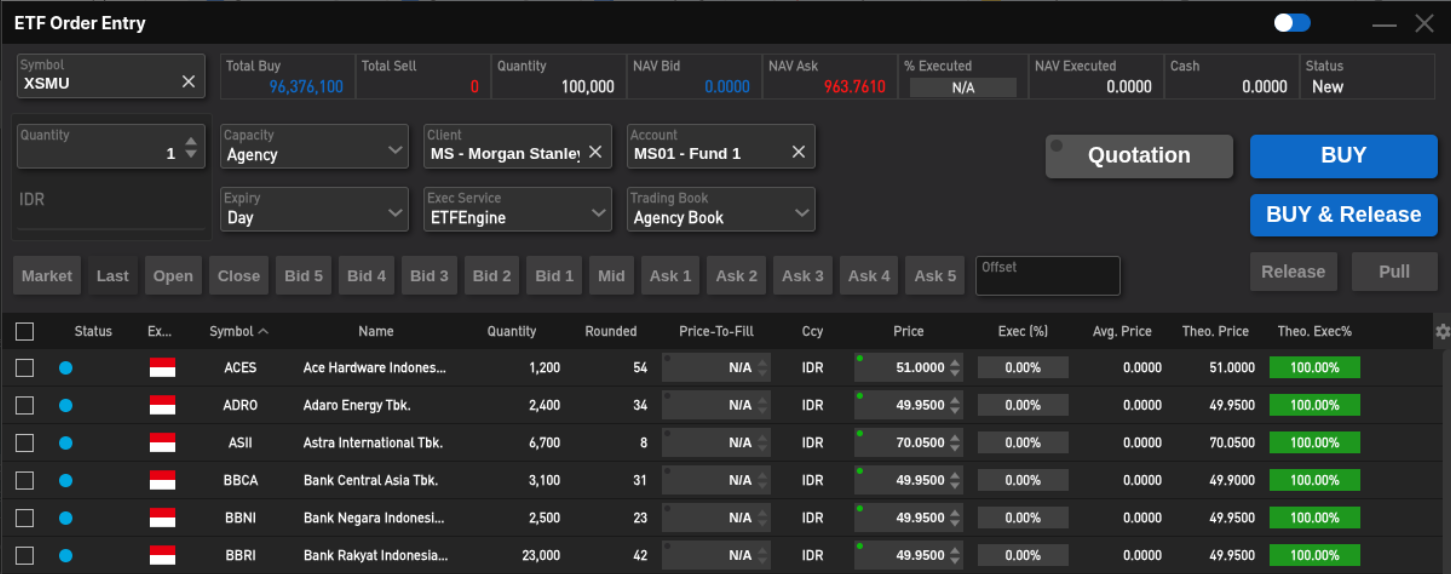Select the Bid 3 price level
1451x574 pixels.
point(429,276)
